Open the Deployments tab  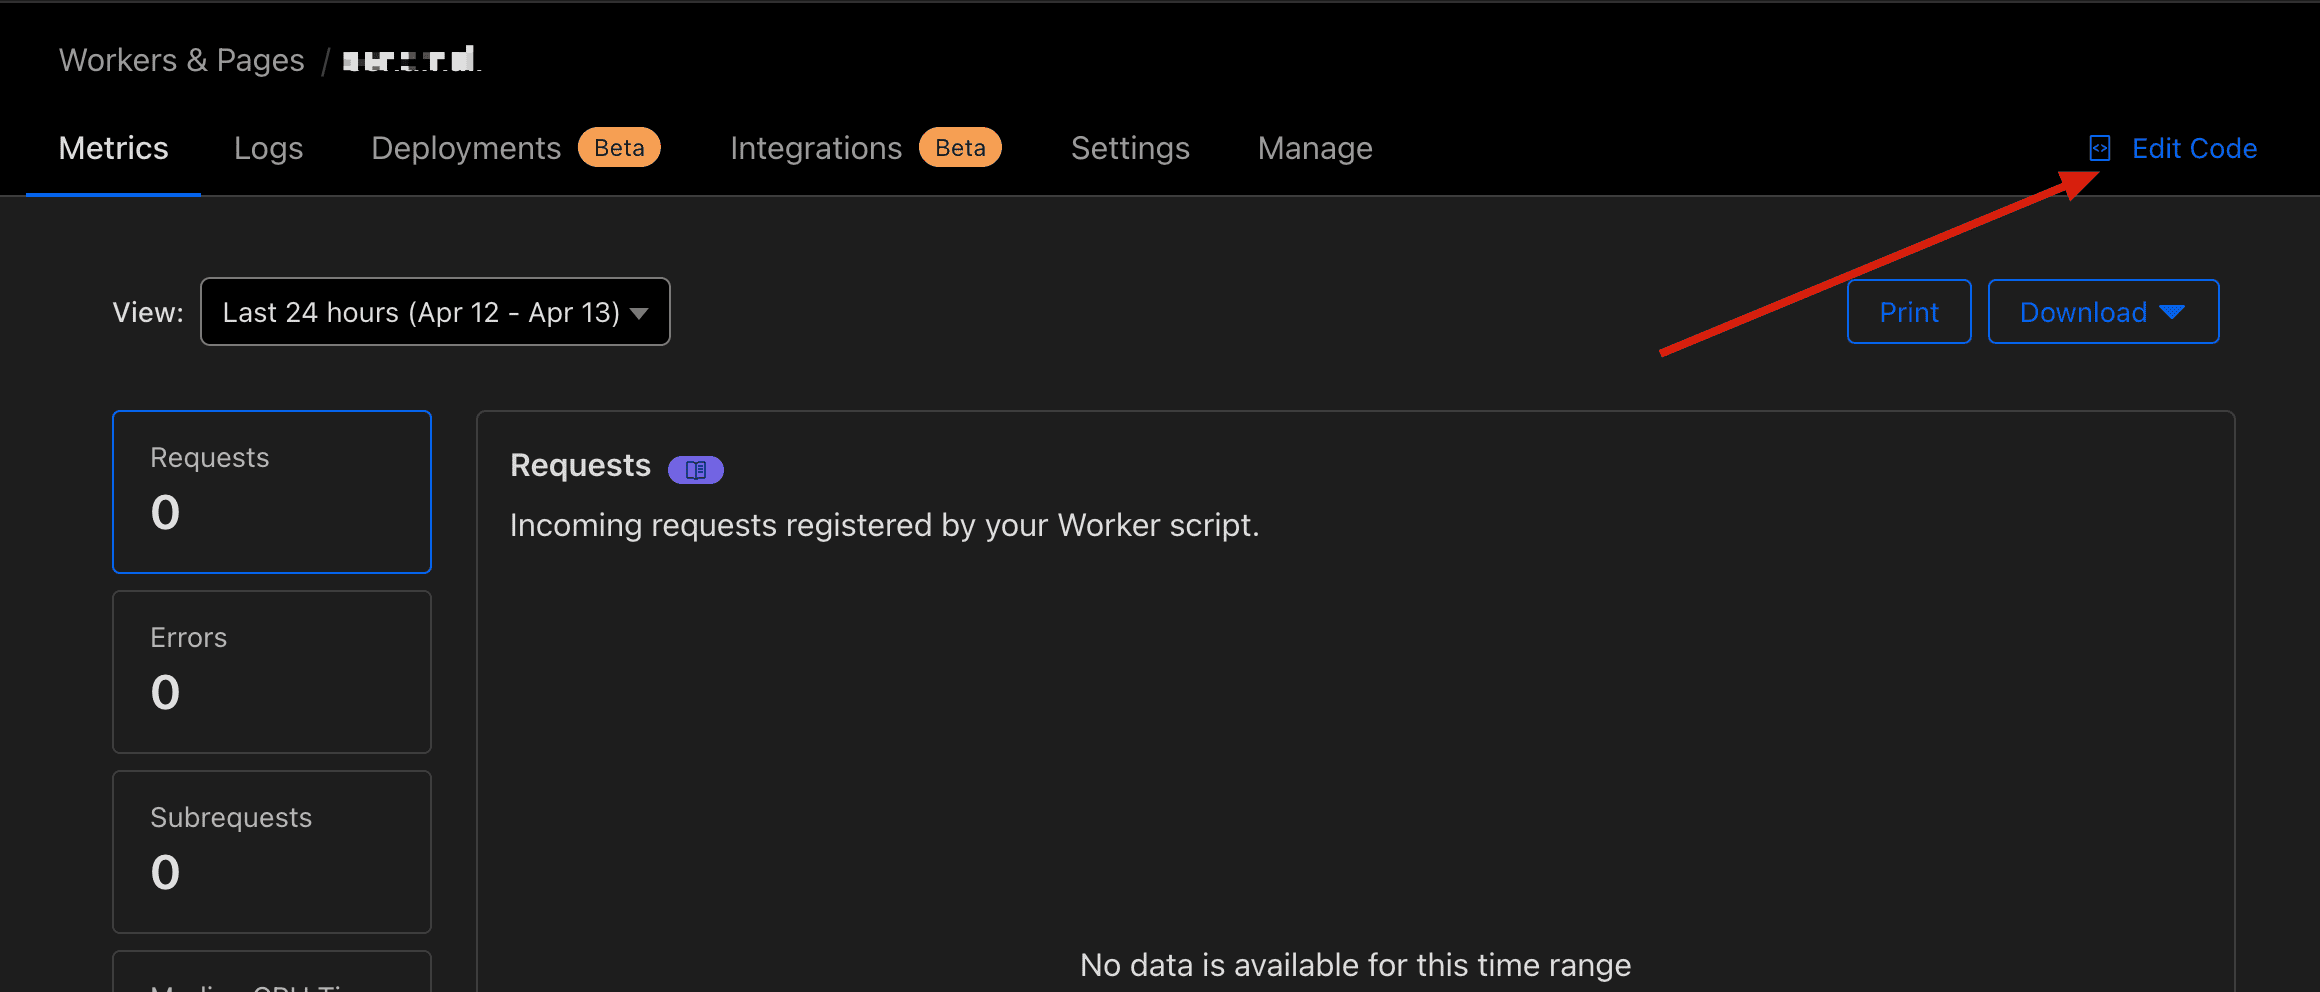point(466,148)
